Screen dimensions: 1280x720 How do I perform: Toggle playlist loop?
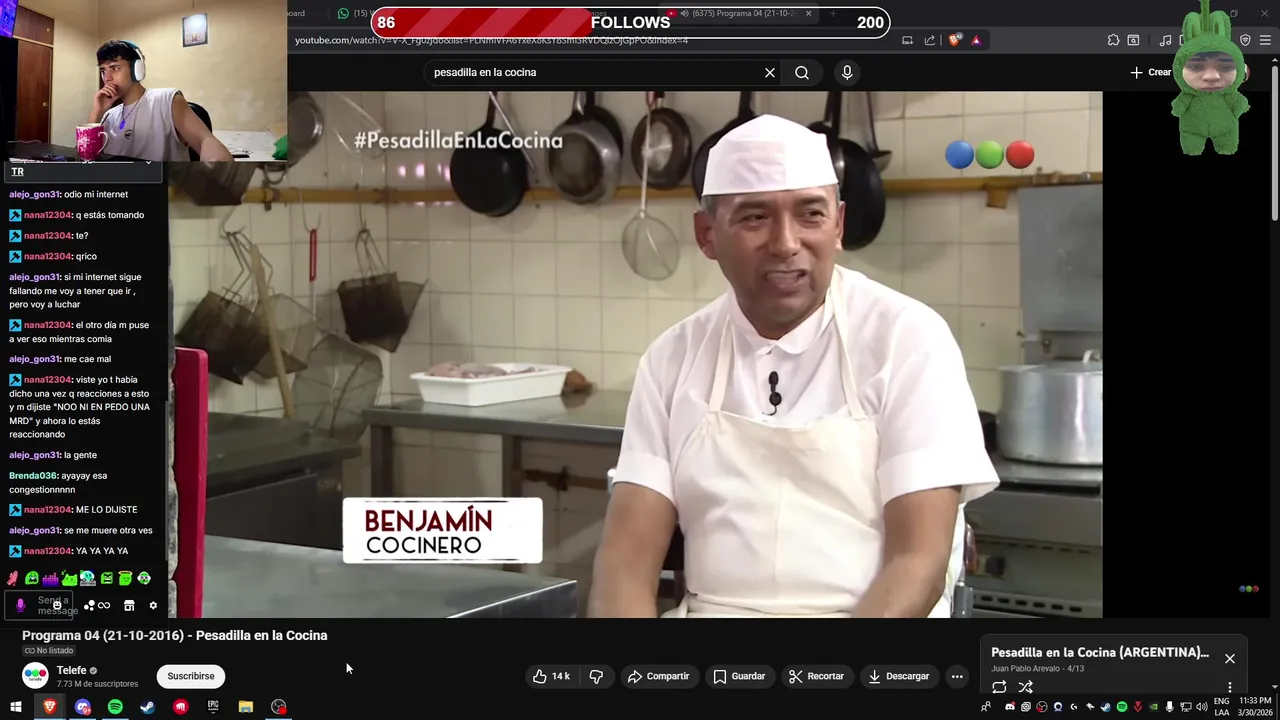coord(999,687)
